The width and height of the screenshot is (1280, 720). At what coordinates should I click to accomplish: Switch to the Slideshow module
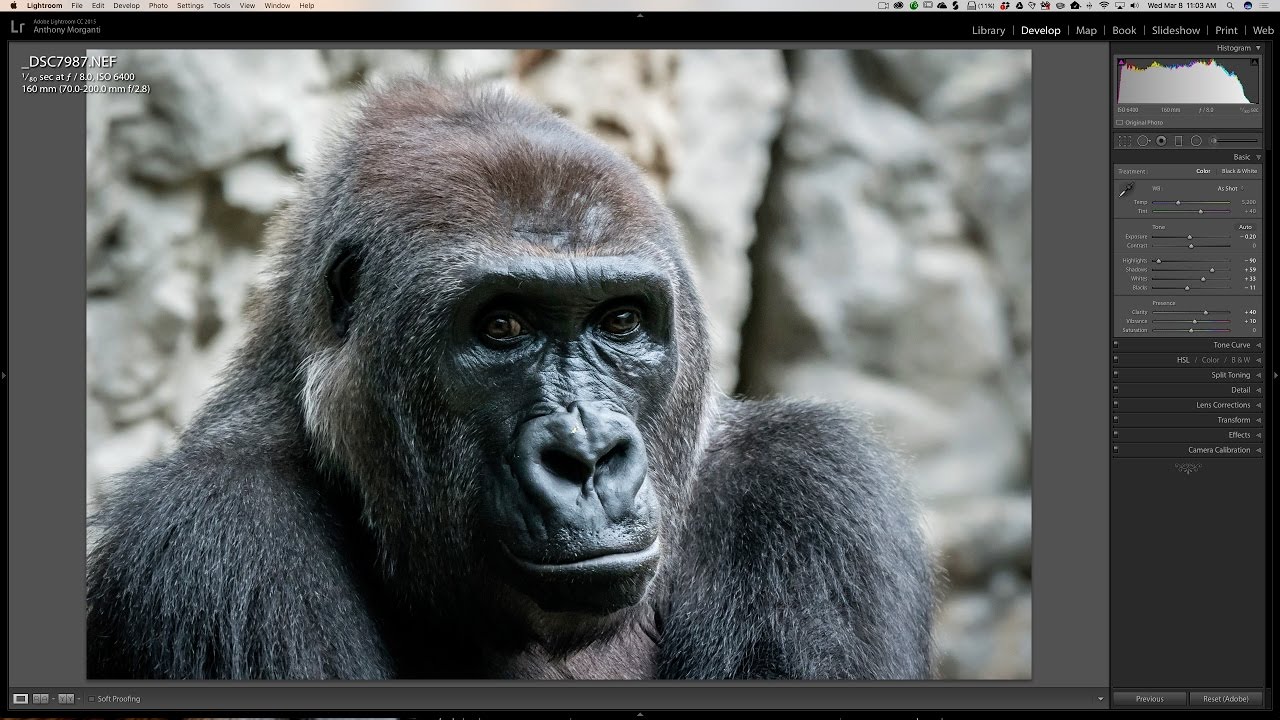1176,30
